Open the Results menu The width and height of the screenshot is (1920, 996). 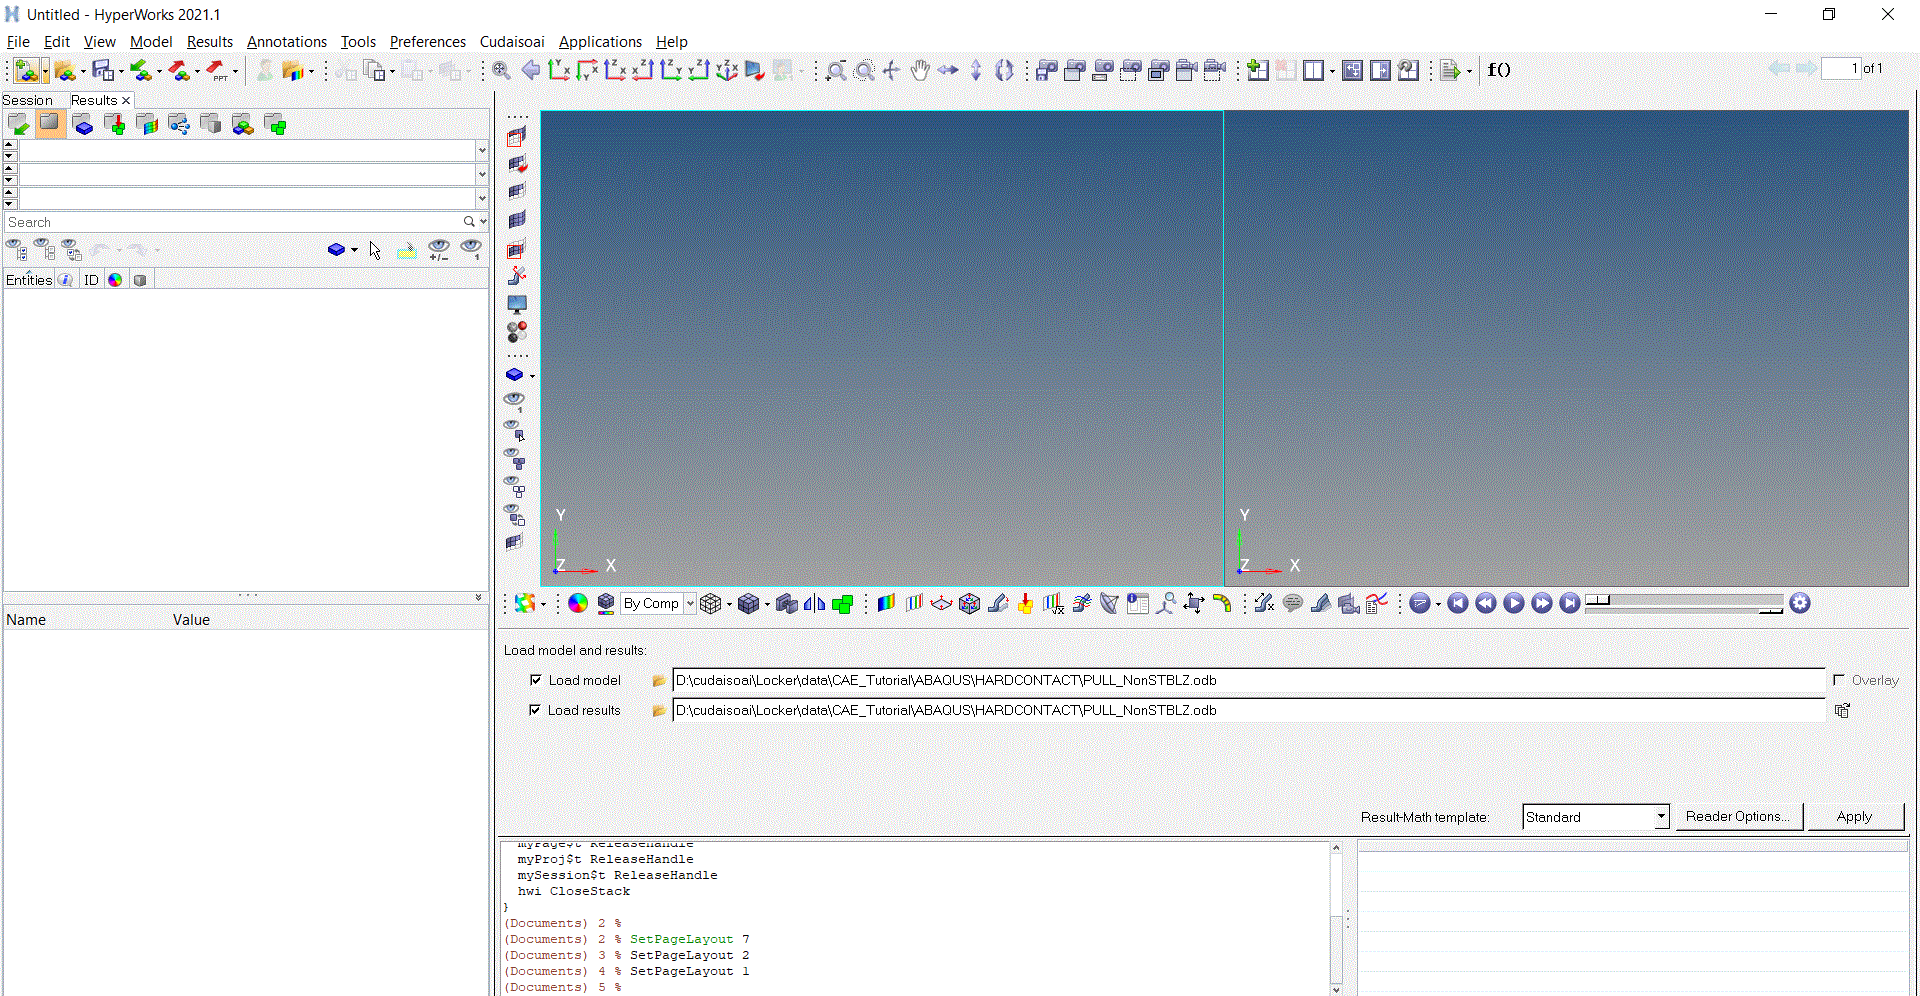click(210, 41)
